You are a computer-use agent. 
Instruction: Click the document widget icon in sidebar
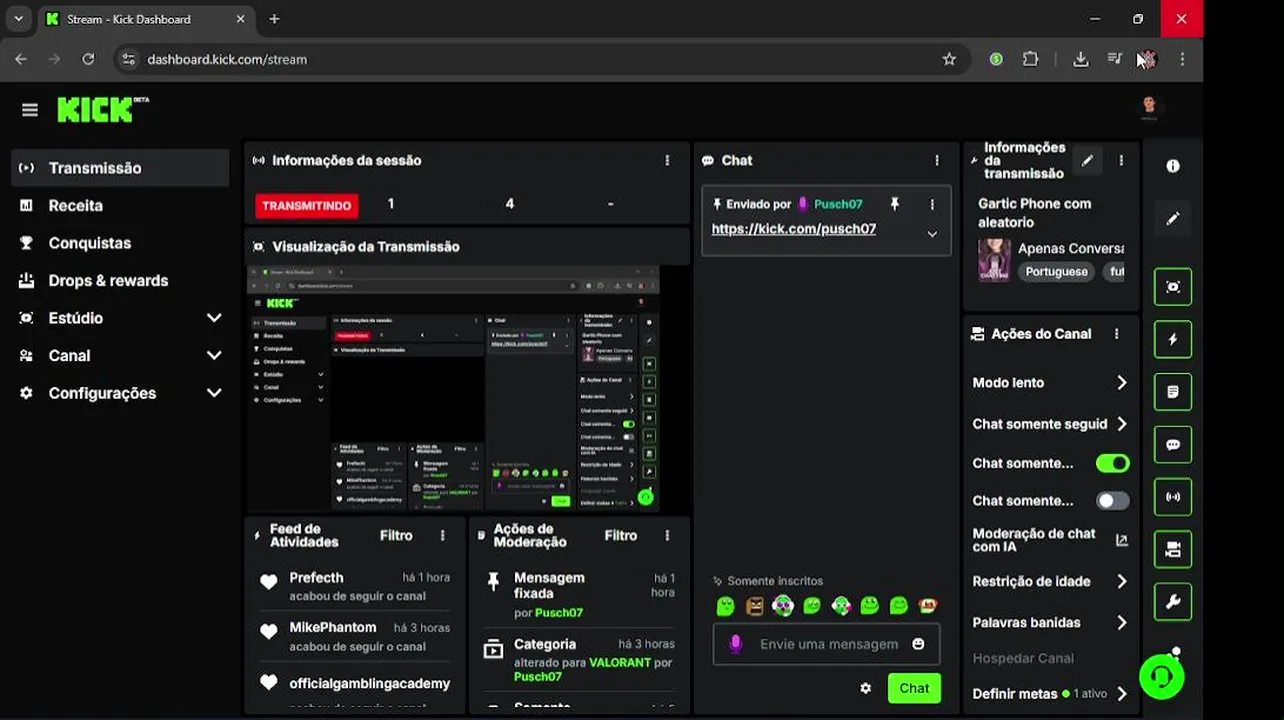pos(1173,392)
